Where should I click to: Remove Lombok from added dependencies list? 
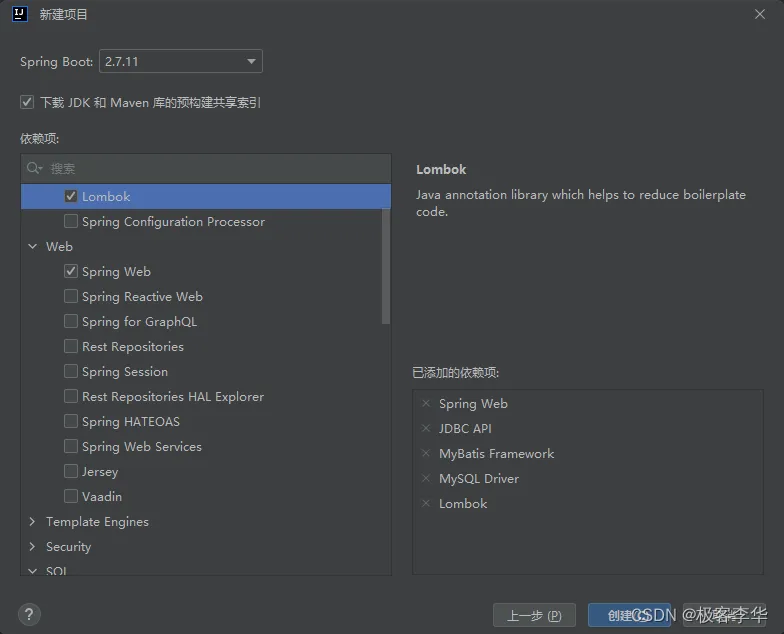[426, 504]
